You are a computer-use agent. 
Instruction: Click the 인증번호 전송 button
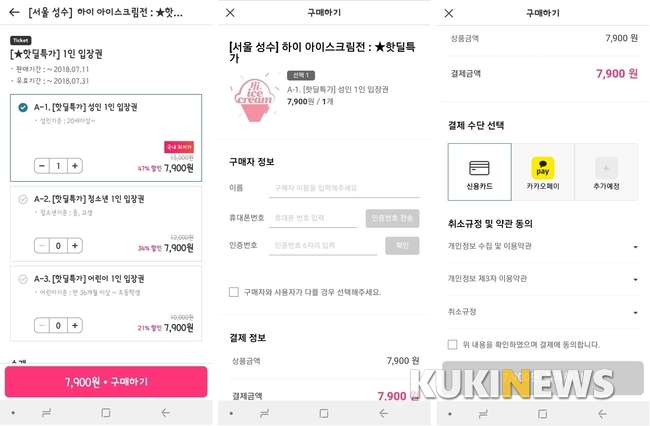click(x=392, y=218)
